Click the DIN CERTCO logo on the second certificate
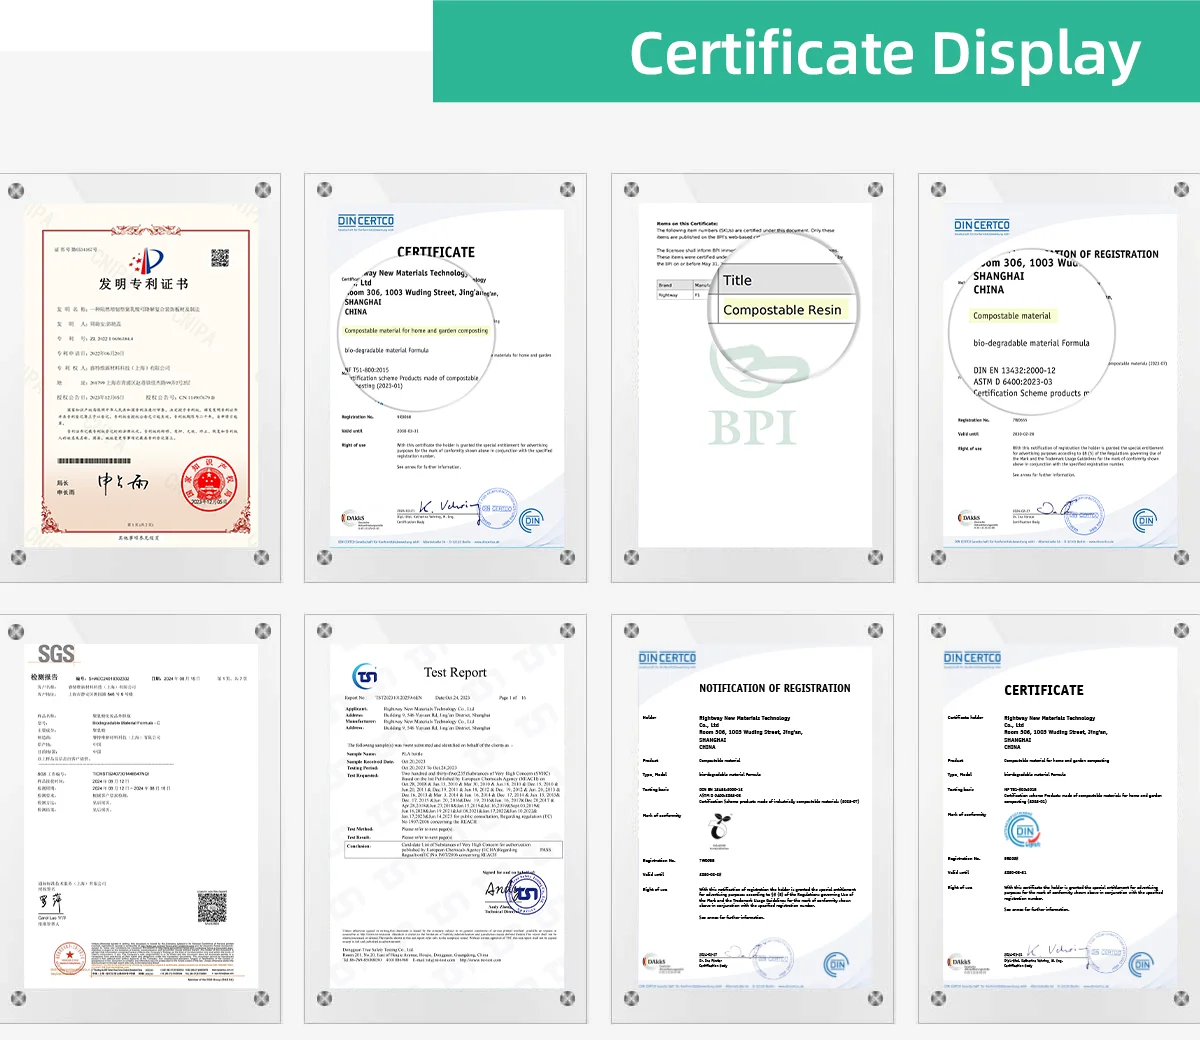 pyautogui.click(x=366, y=221)
